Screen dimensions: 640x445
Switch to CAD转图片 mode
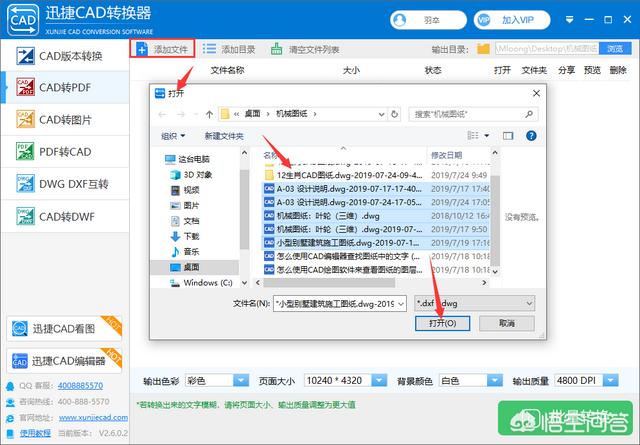coord(65,120)
